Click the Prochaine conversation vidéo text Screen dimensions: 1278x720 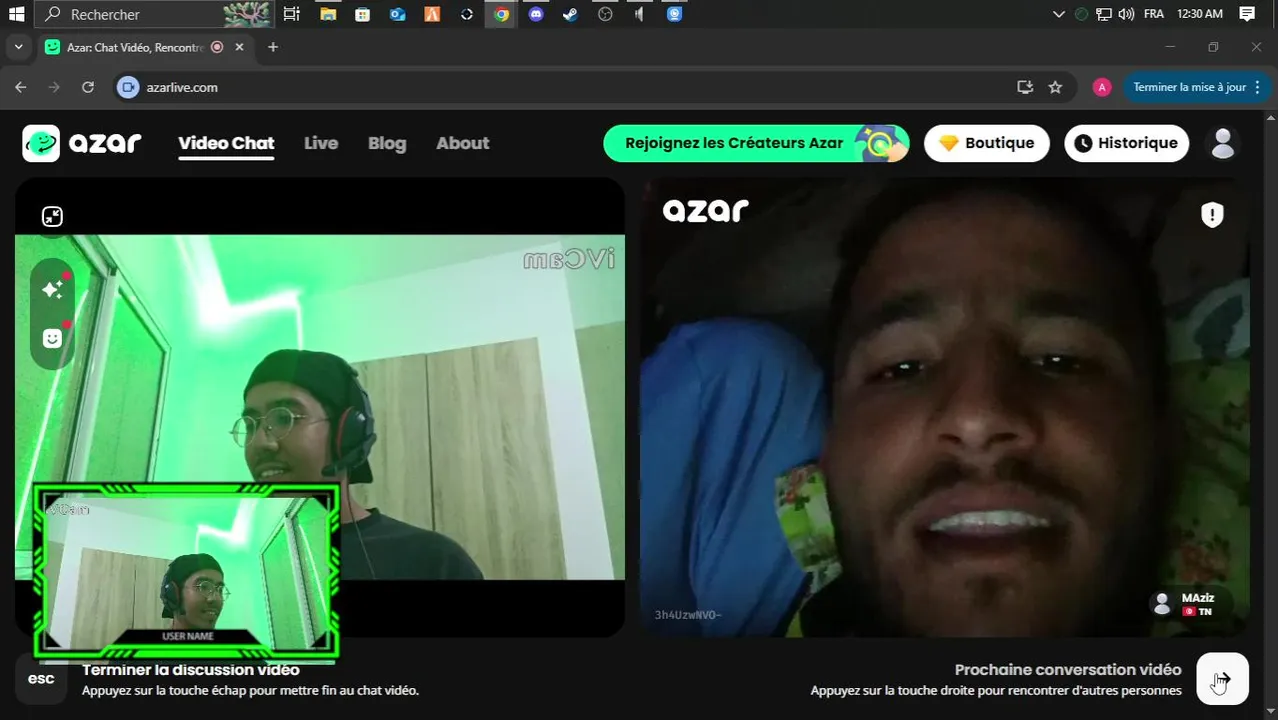(x=1068, y=670)
